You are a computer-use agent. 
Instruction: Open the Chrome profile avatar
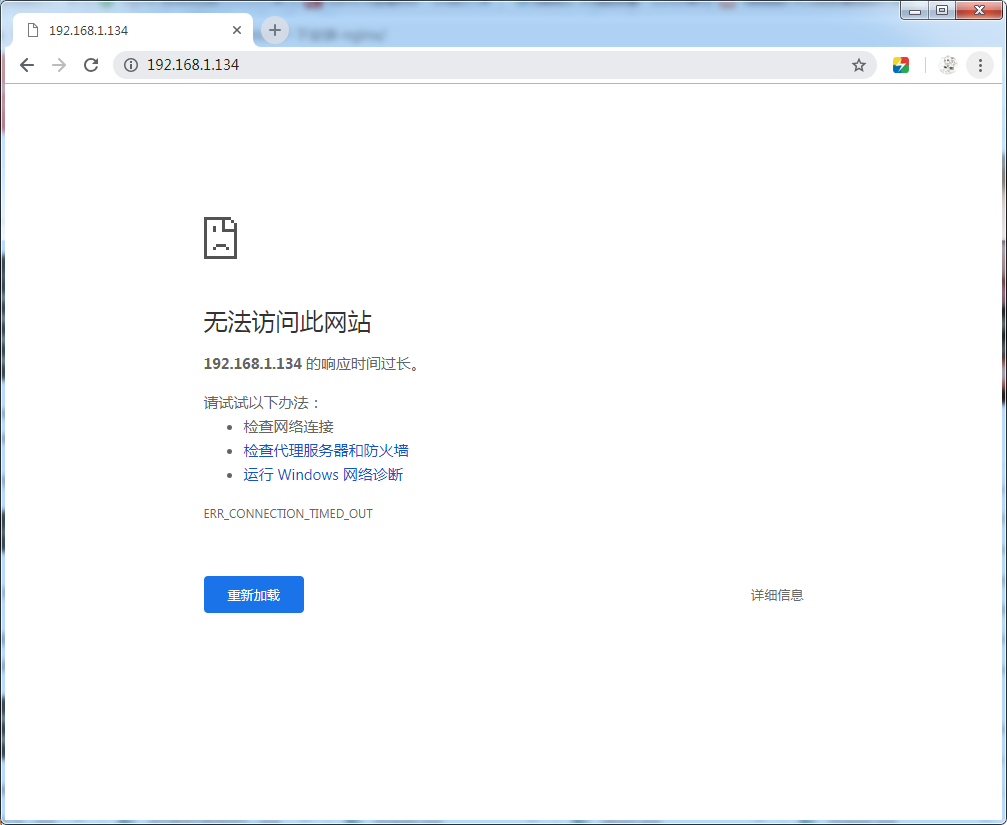point(948,65)
